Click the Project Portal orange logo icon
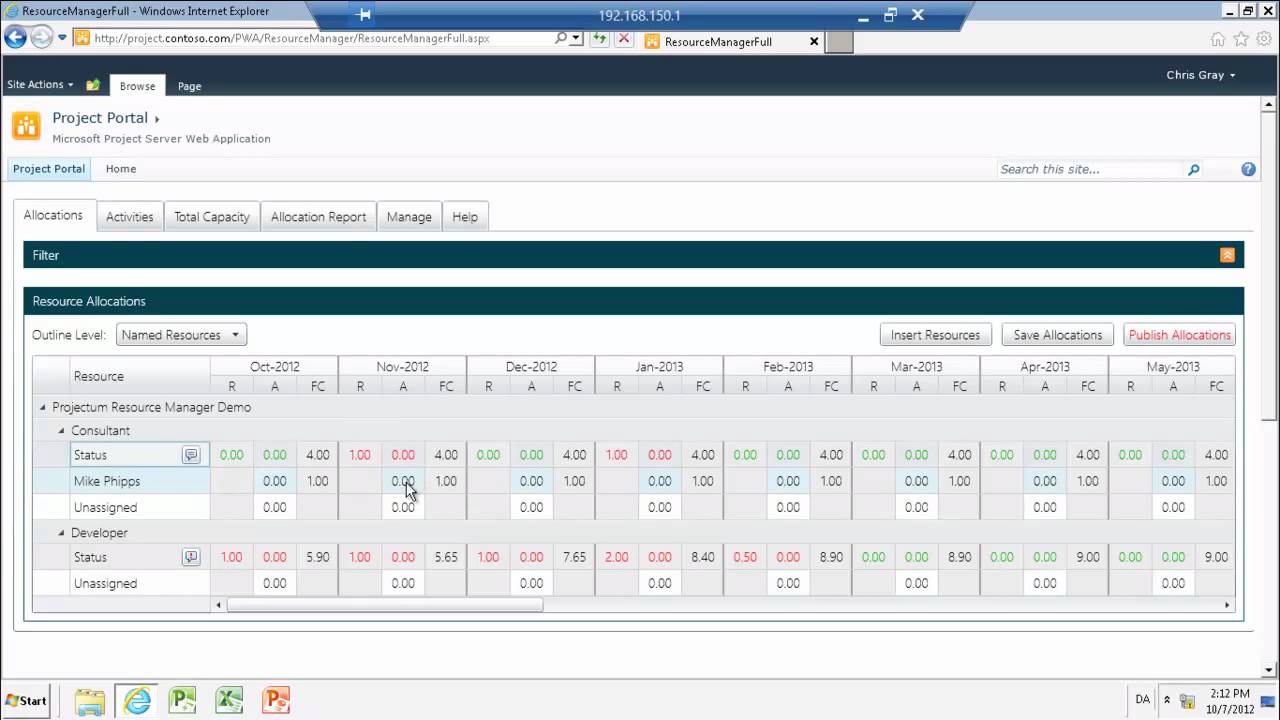The width and height of the screenshot is (1280, 720). click(x=26, y=126)
